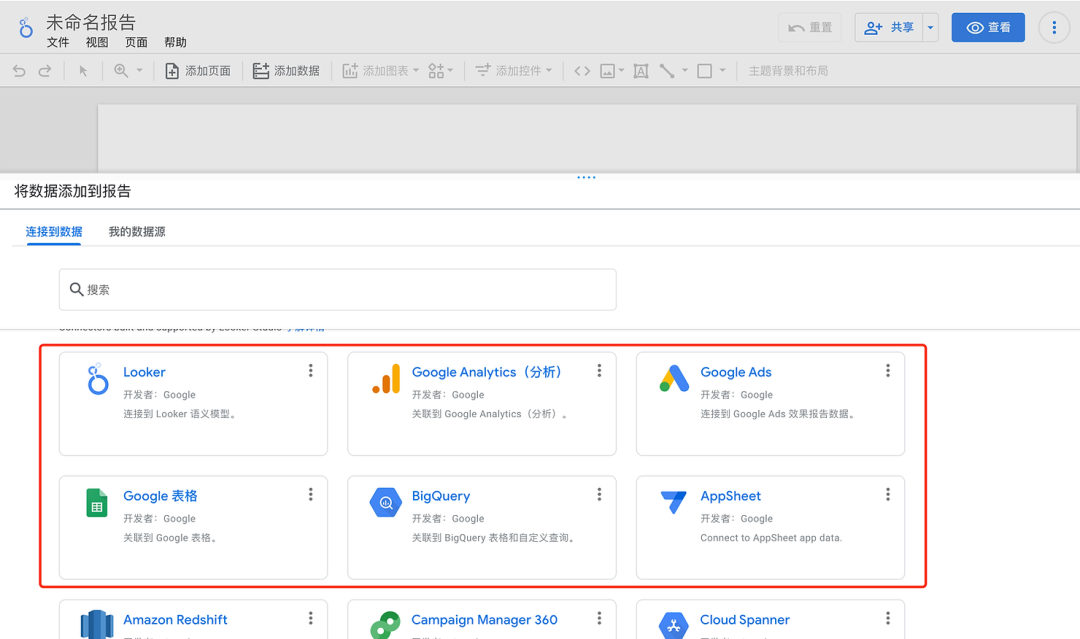Open the 共享 (Share) dropdown arrow
This screenshot has width=1080, height=639.
pyautogui.click(x=930, y=27)
